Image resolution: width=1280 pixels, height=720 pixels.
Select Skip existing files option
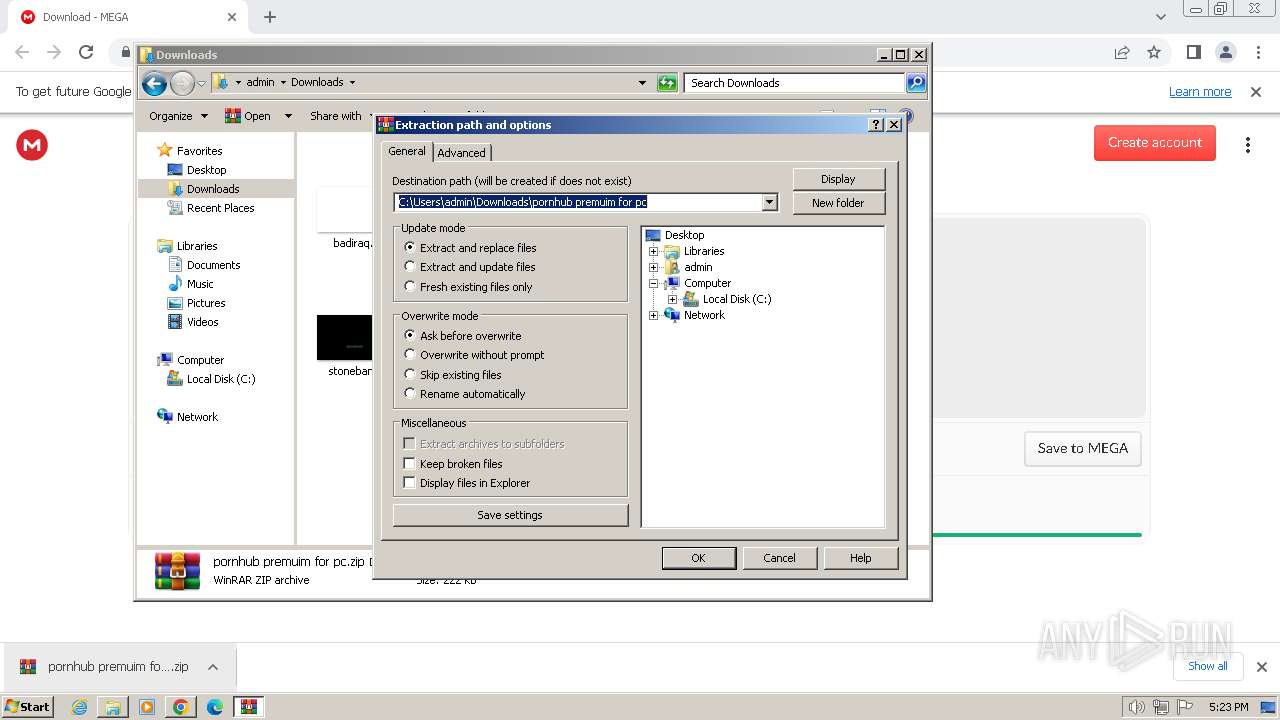(453, 375)
